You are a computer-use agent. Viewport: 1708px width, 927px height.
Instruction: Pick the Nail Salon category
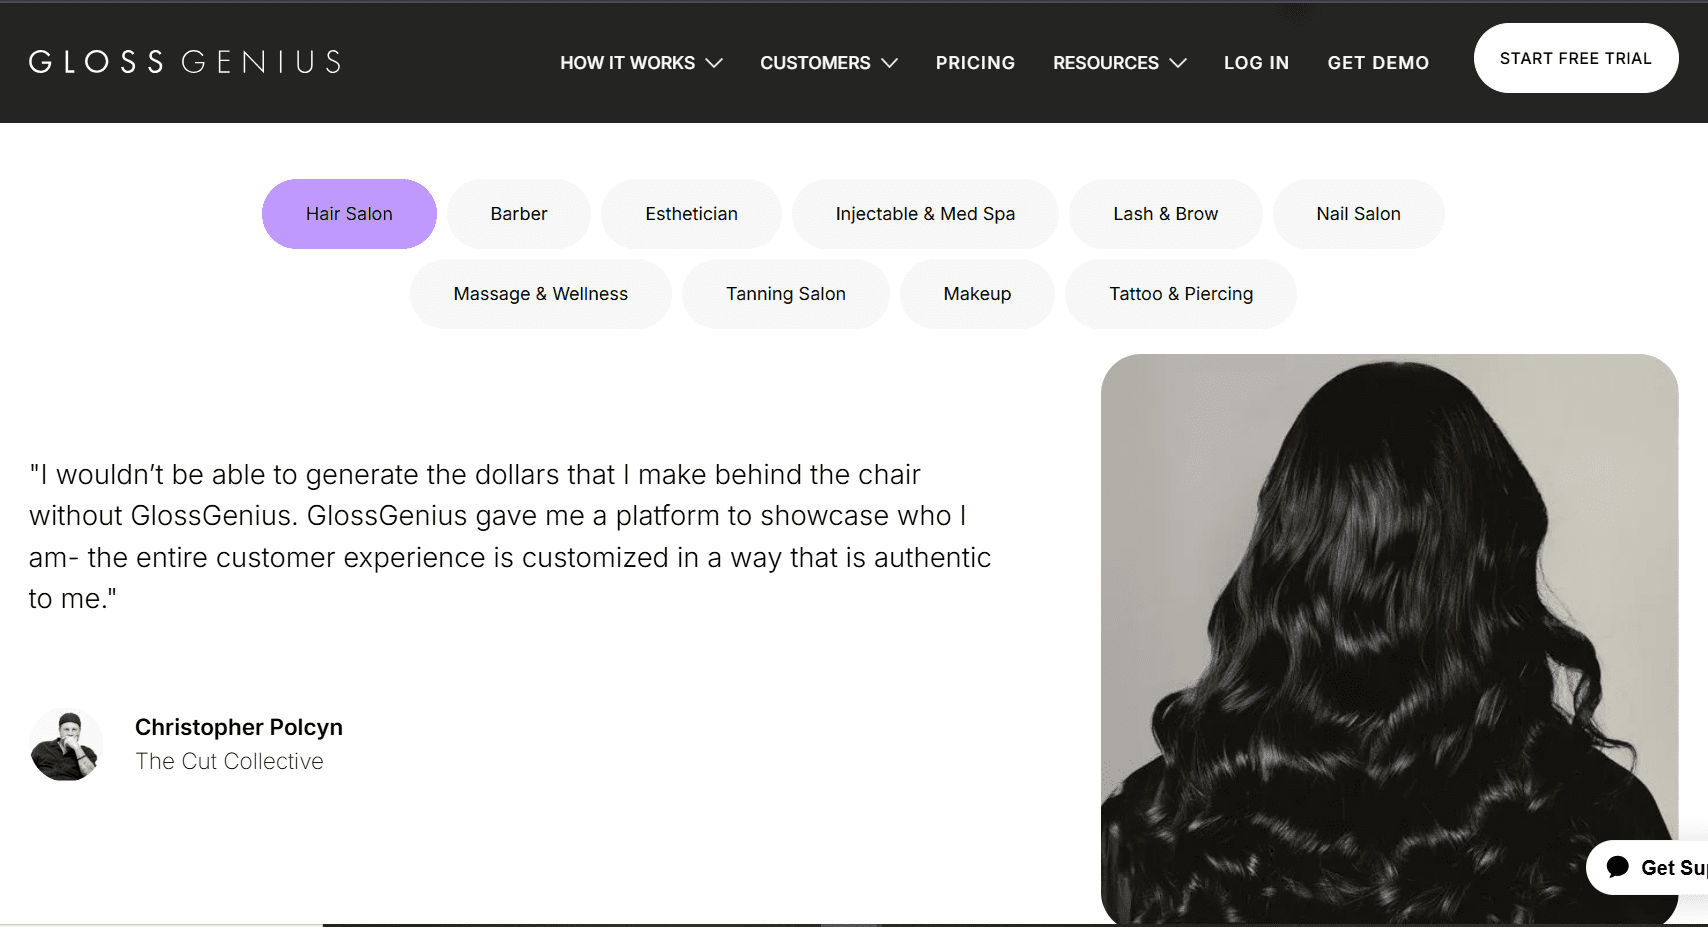(x=1358, y=214)
